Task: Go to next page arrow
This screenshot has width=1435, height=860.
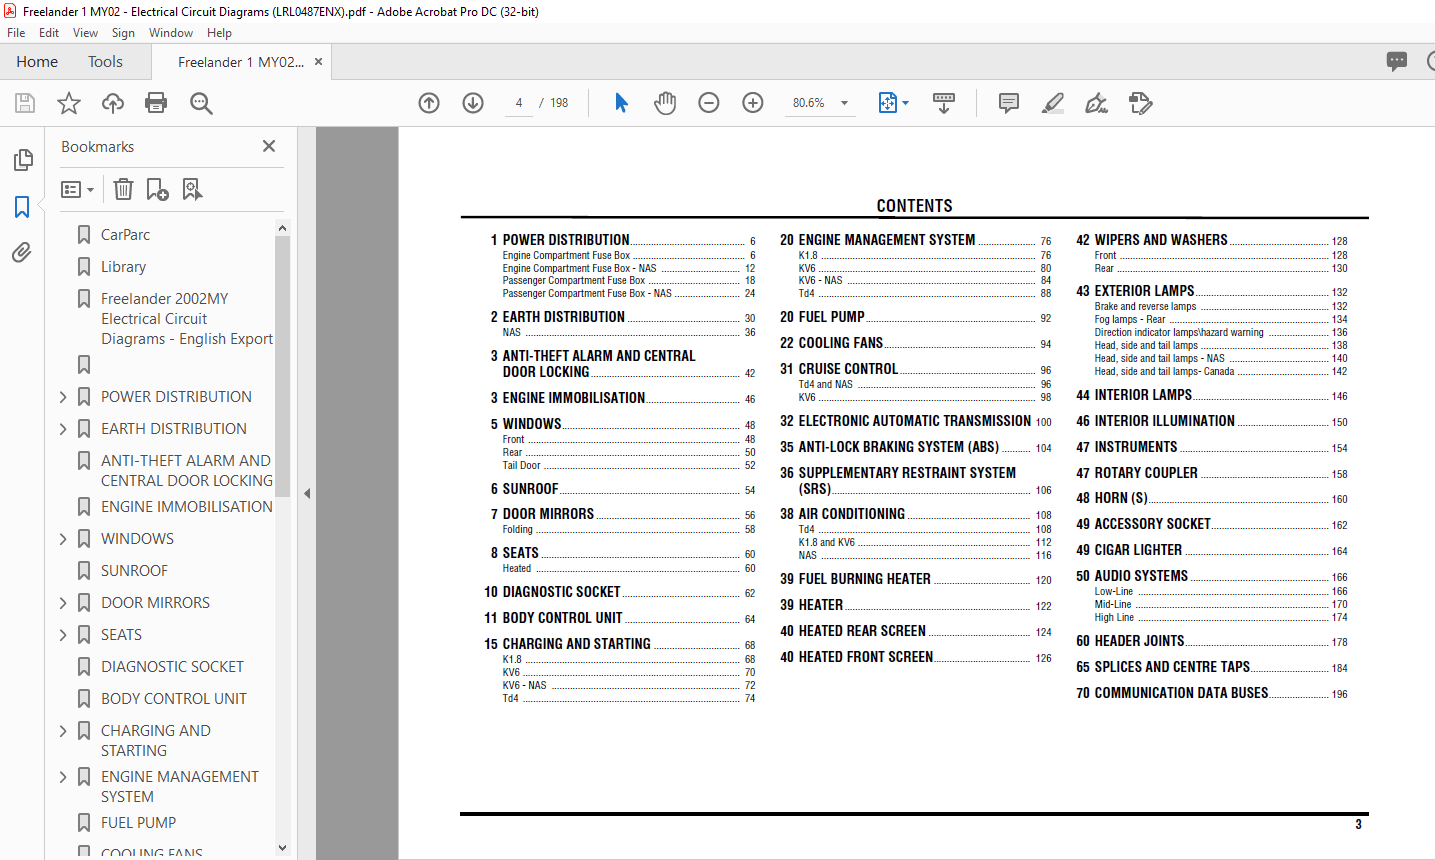Action: point(473,103)
